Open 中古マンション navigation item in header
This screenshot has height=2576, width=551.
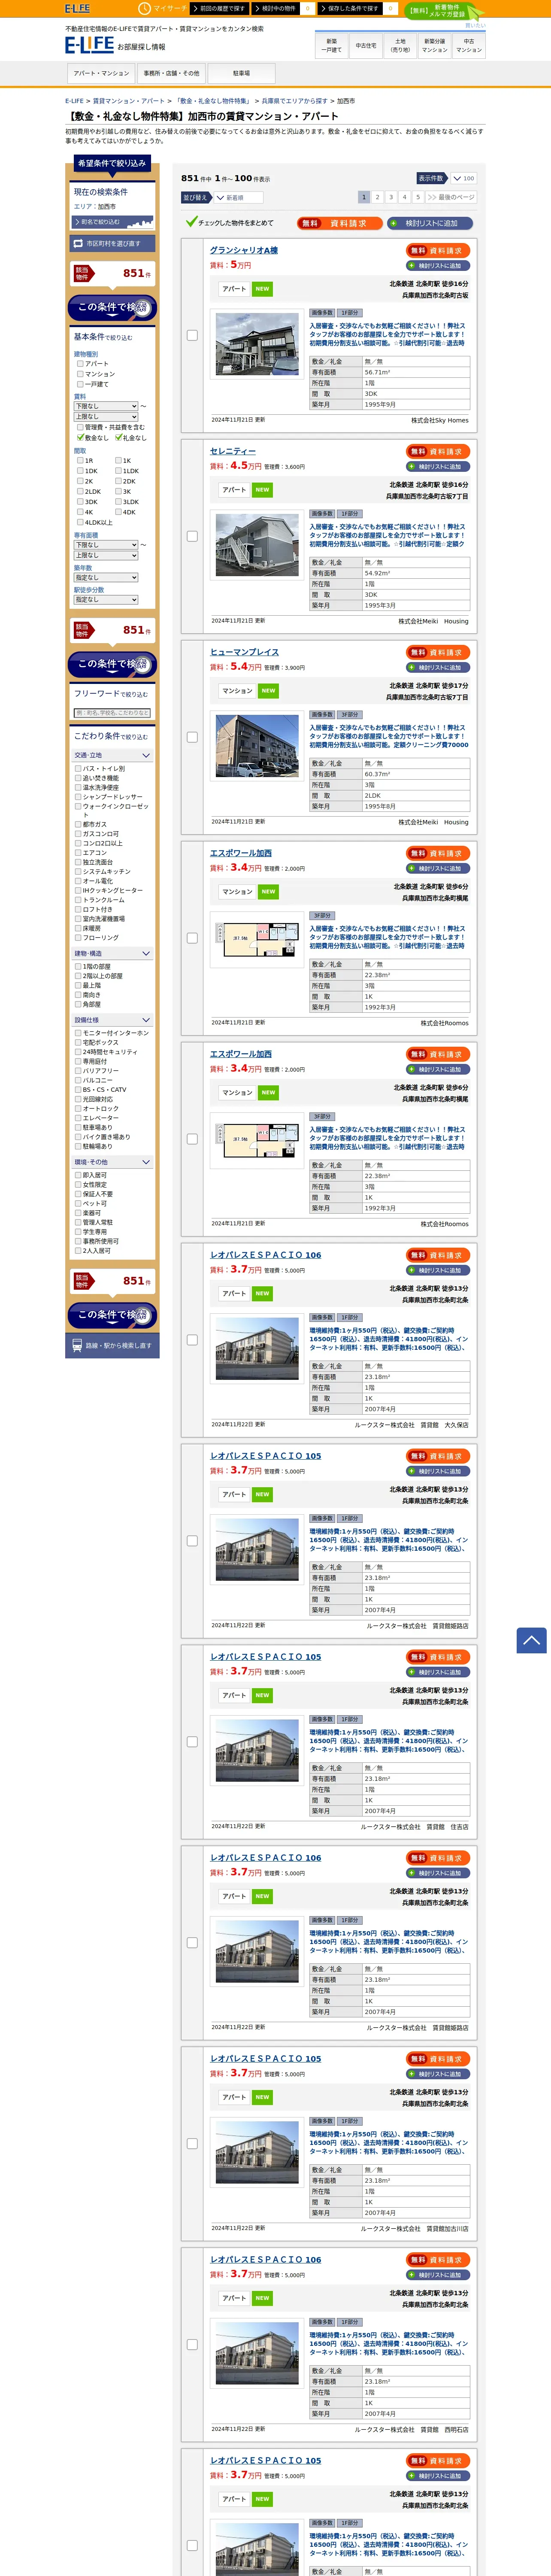(469, 46)
